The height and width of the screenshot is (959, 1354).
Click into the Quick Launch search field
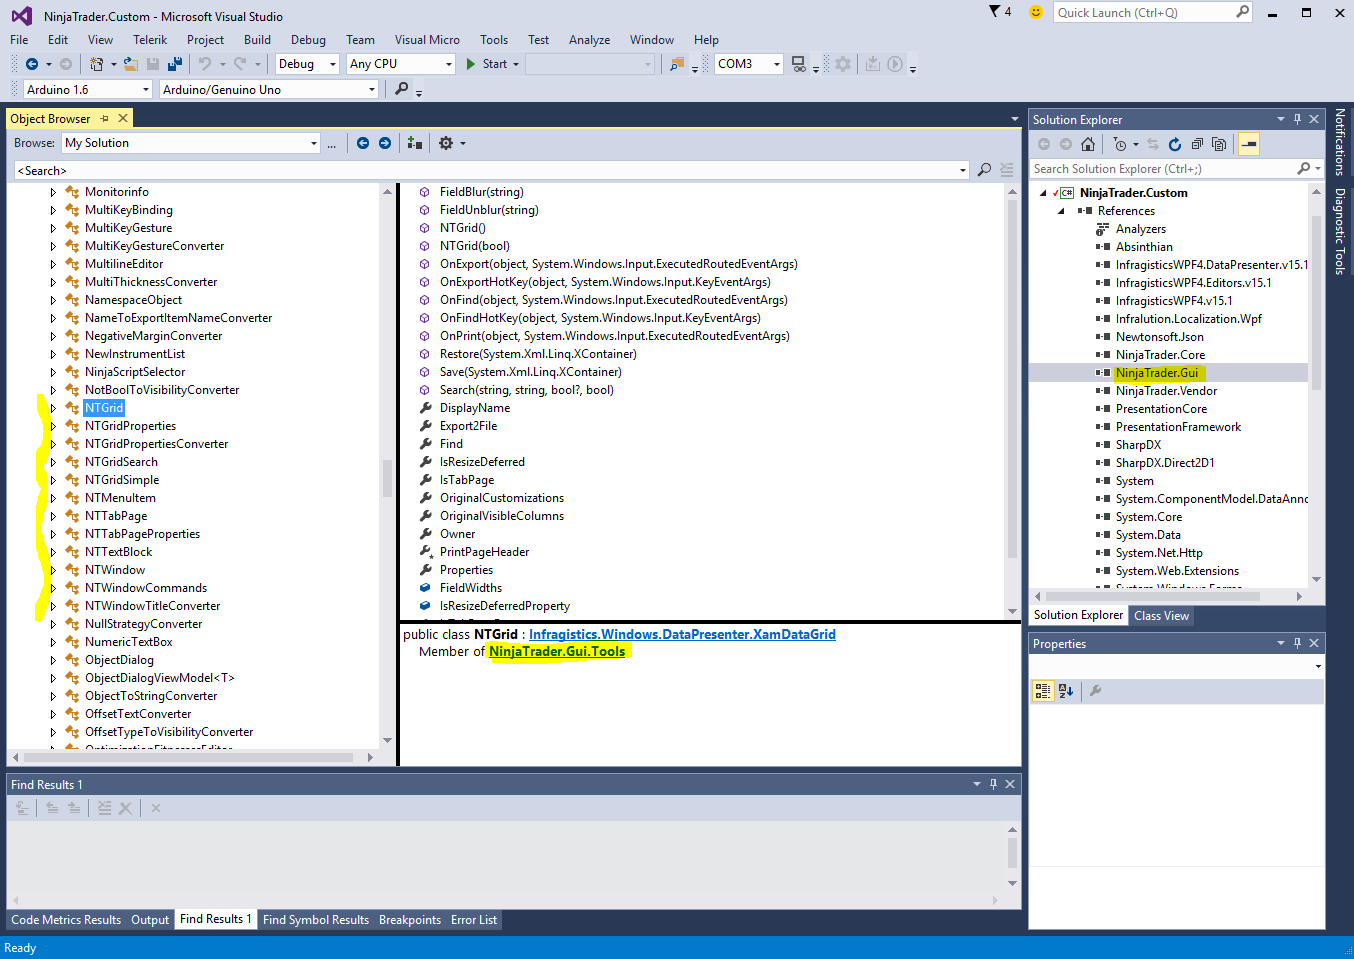click(1144, 12)
